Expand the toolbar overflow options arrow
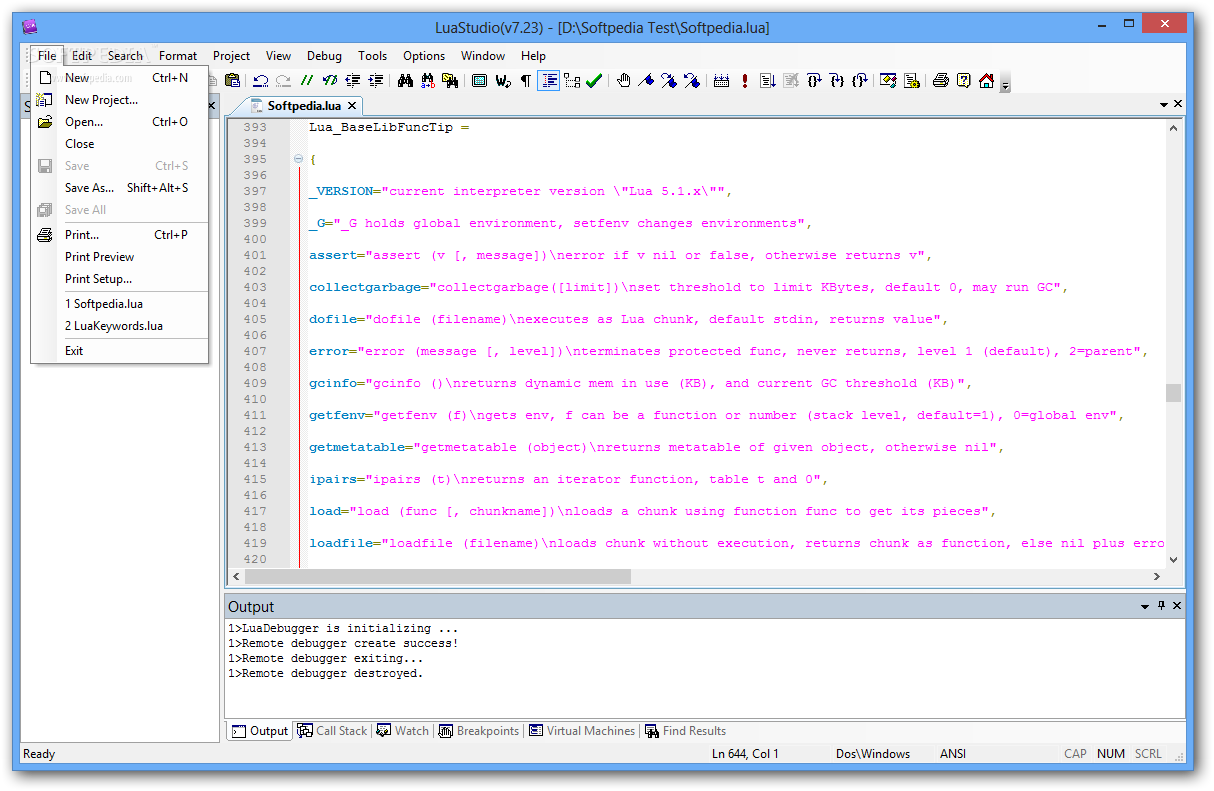Screen dimensions: 1214x791 click(1005, 83)
